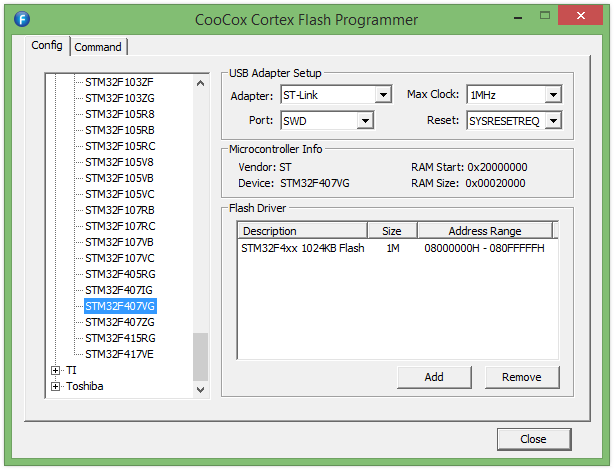
Task: Click the Vendor: ST info text
Action: 265,167
